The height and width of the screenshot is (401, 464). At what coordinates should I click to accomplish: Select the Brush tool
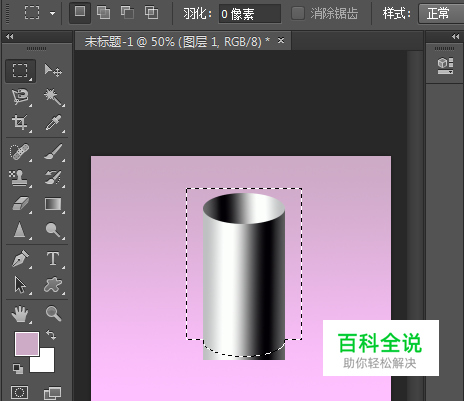53,152
